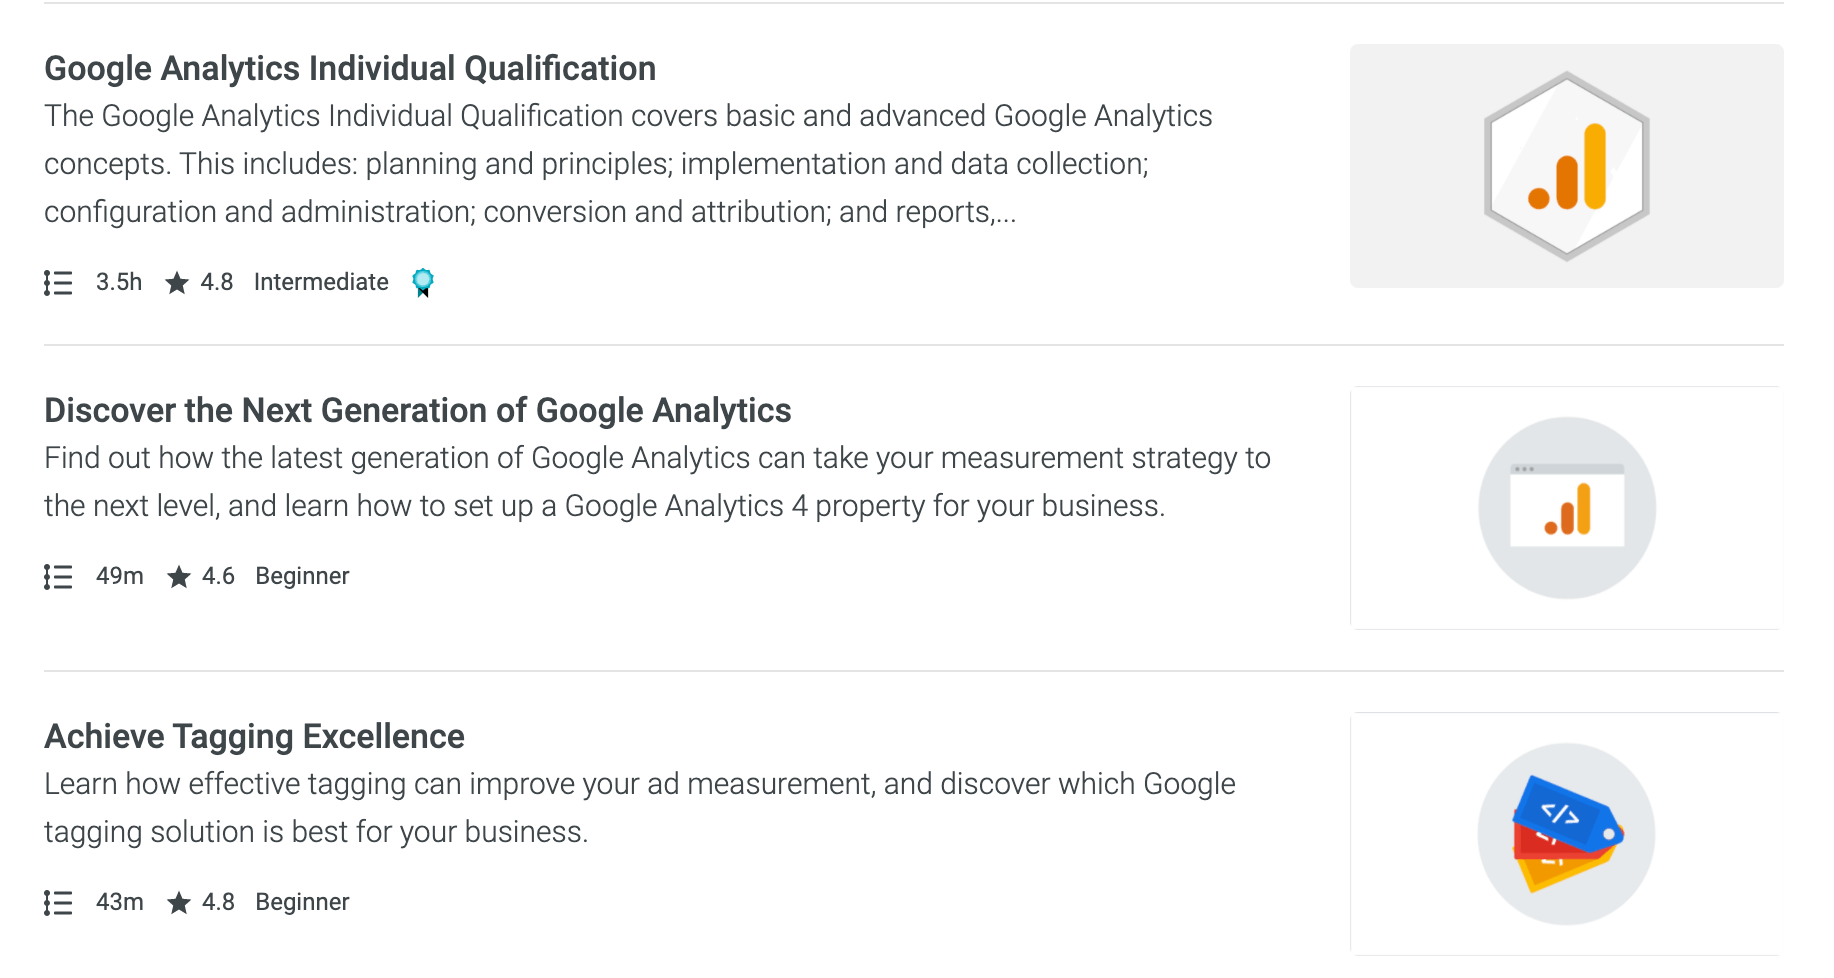Open Google Analytics Individual Qualification course title
The width and height of the screenshot is (1834, 978).
(350, 68)
